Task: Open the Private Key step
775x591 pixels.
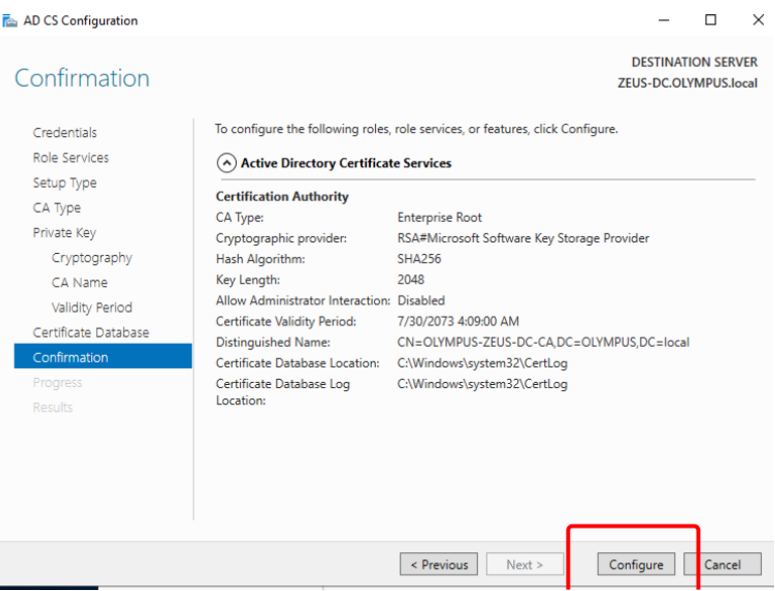Action: [x=65, y=233]
